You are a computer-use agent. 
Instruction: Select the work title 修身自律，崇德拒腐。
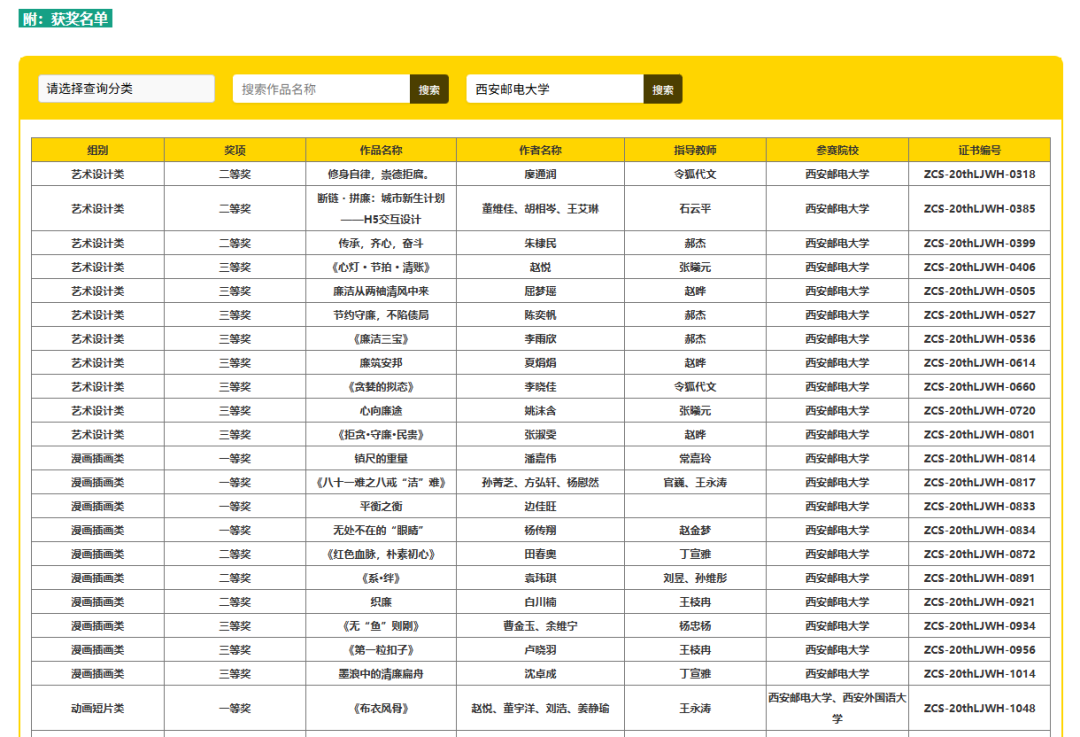click(x=381, y=174)
